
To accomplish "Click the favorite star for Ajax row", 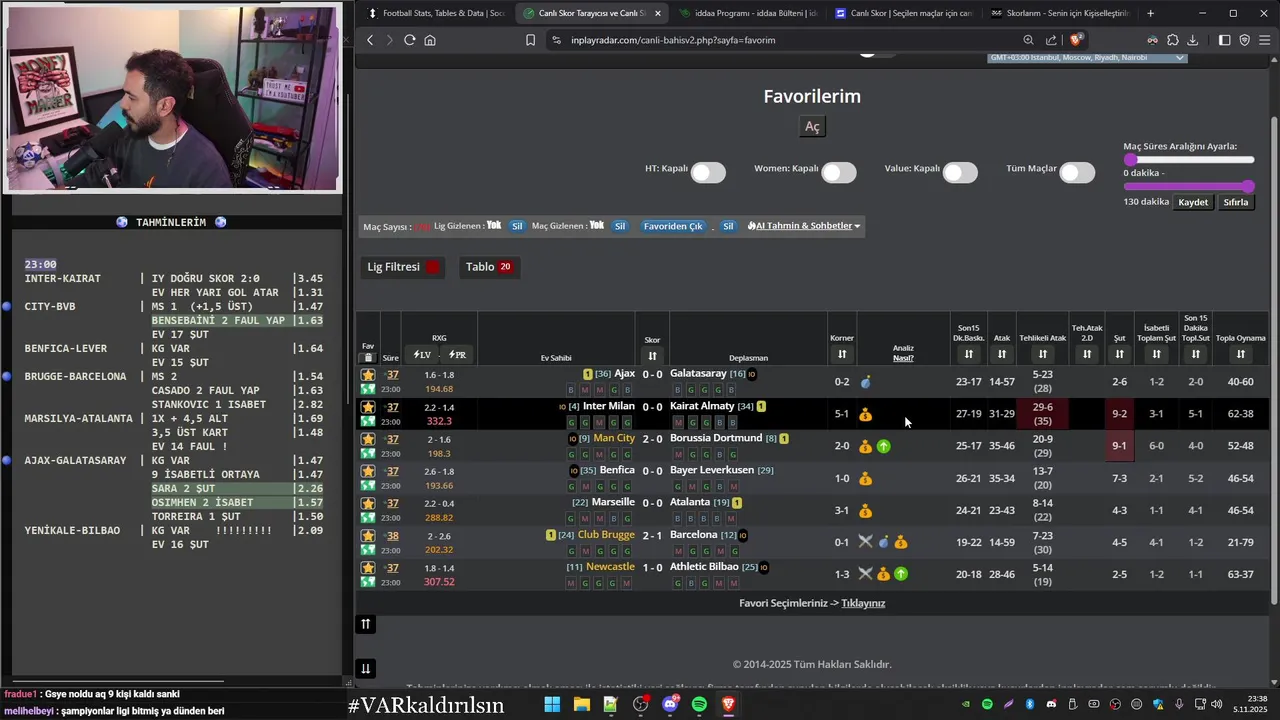I will pos(368,375).
